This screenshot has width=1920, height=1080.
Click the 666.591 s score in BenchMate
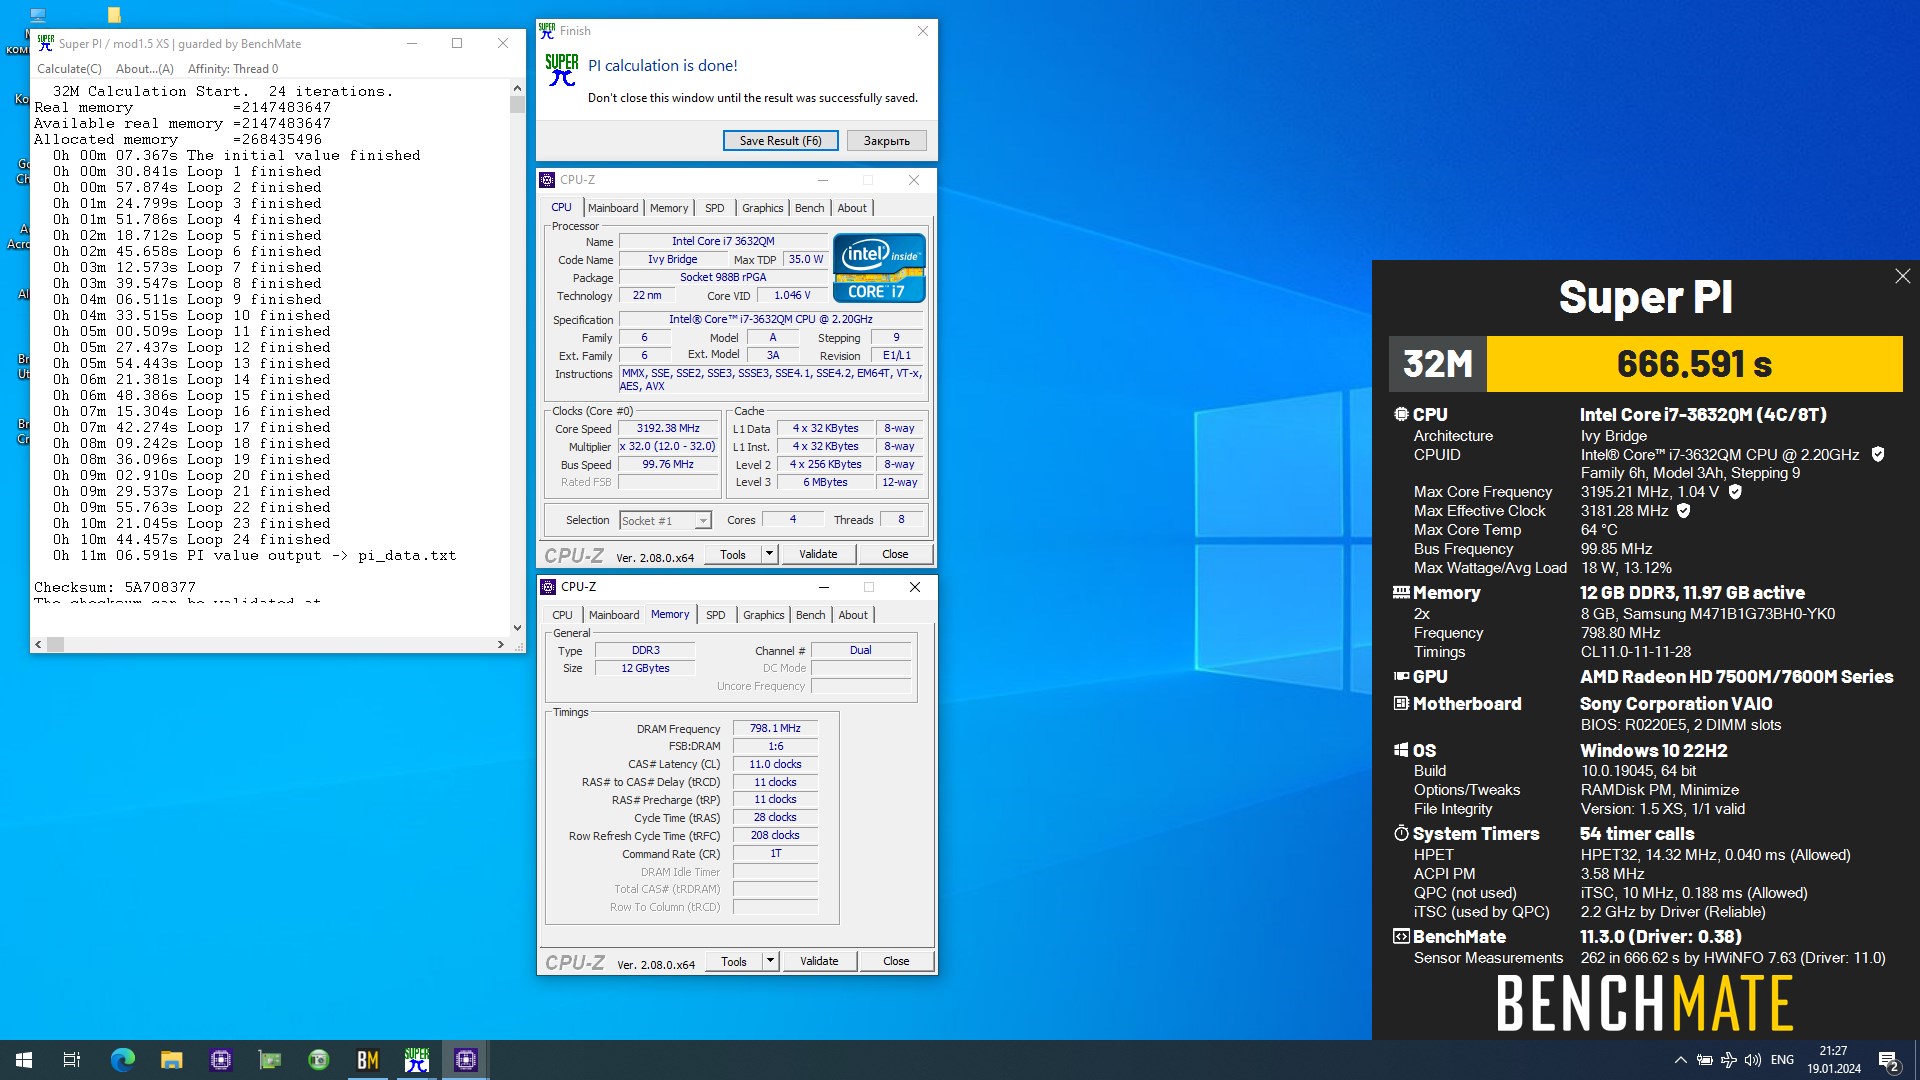(x=1694, y=363)
